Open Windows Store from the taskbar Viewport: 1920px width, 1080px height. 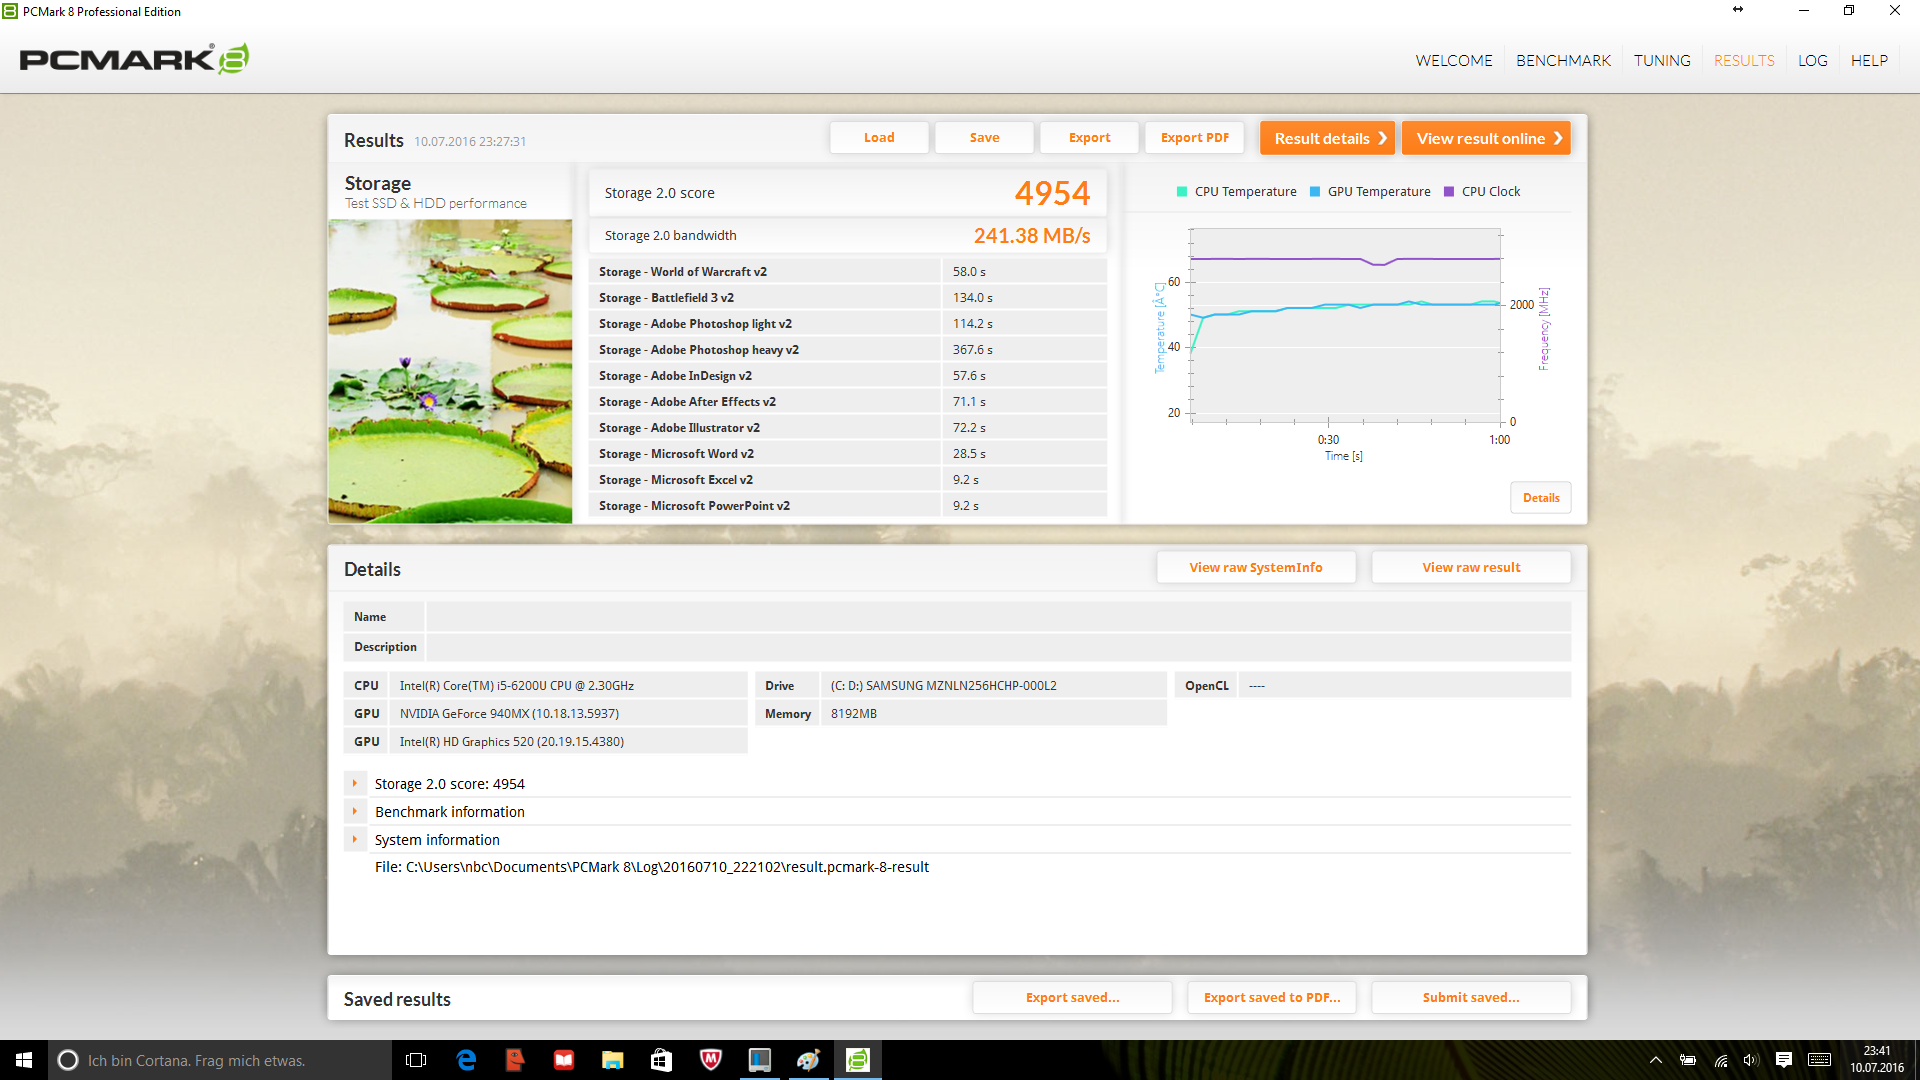662,1060
